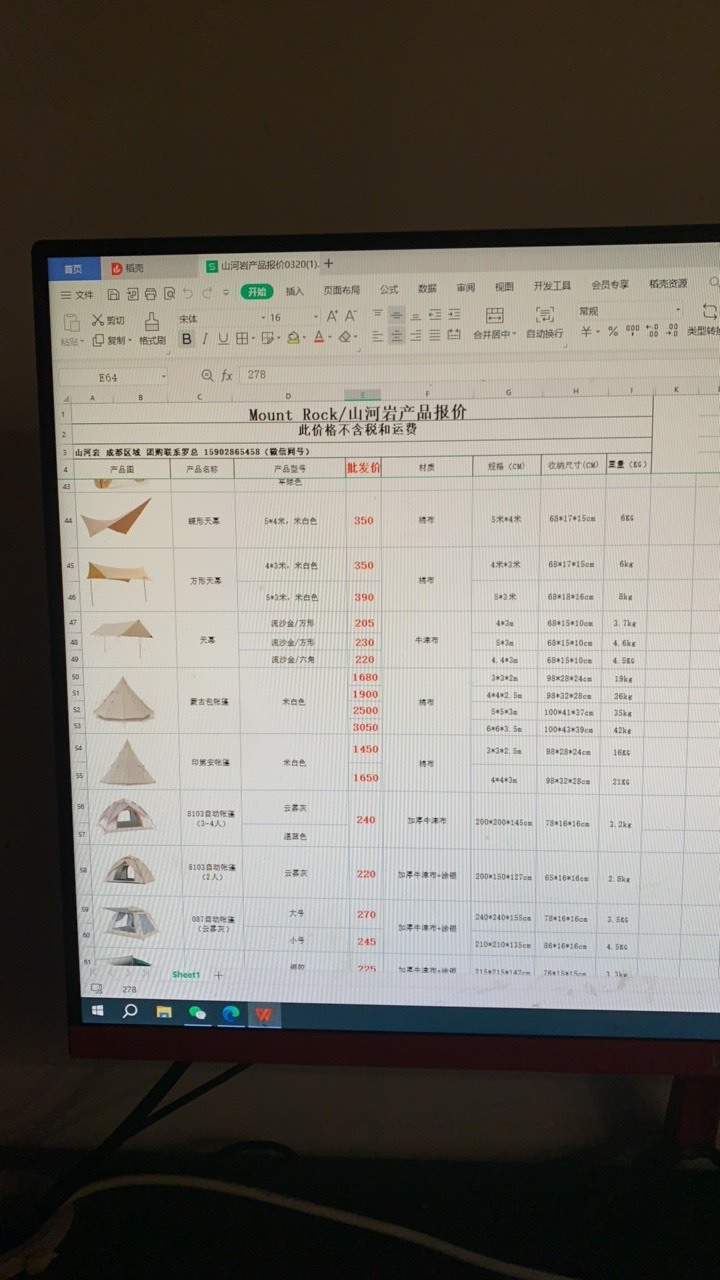Open the font name dropdown (宋体)

pyautogui.click(x=264, y=318)
